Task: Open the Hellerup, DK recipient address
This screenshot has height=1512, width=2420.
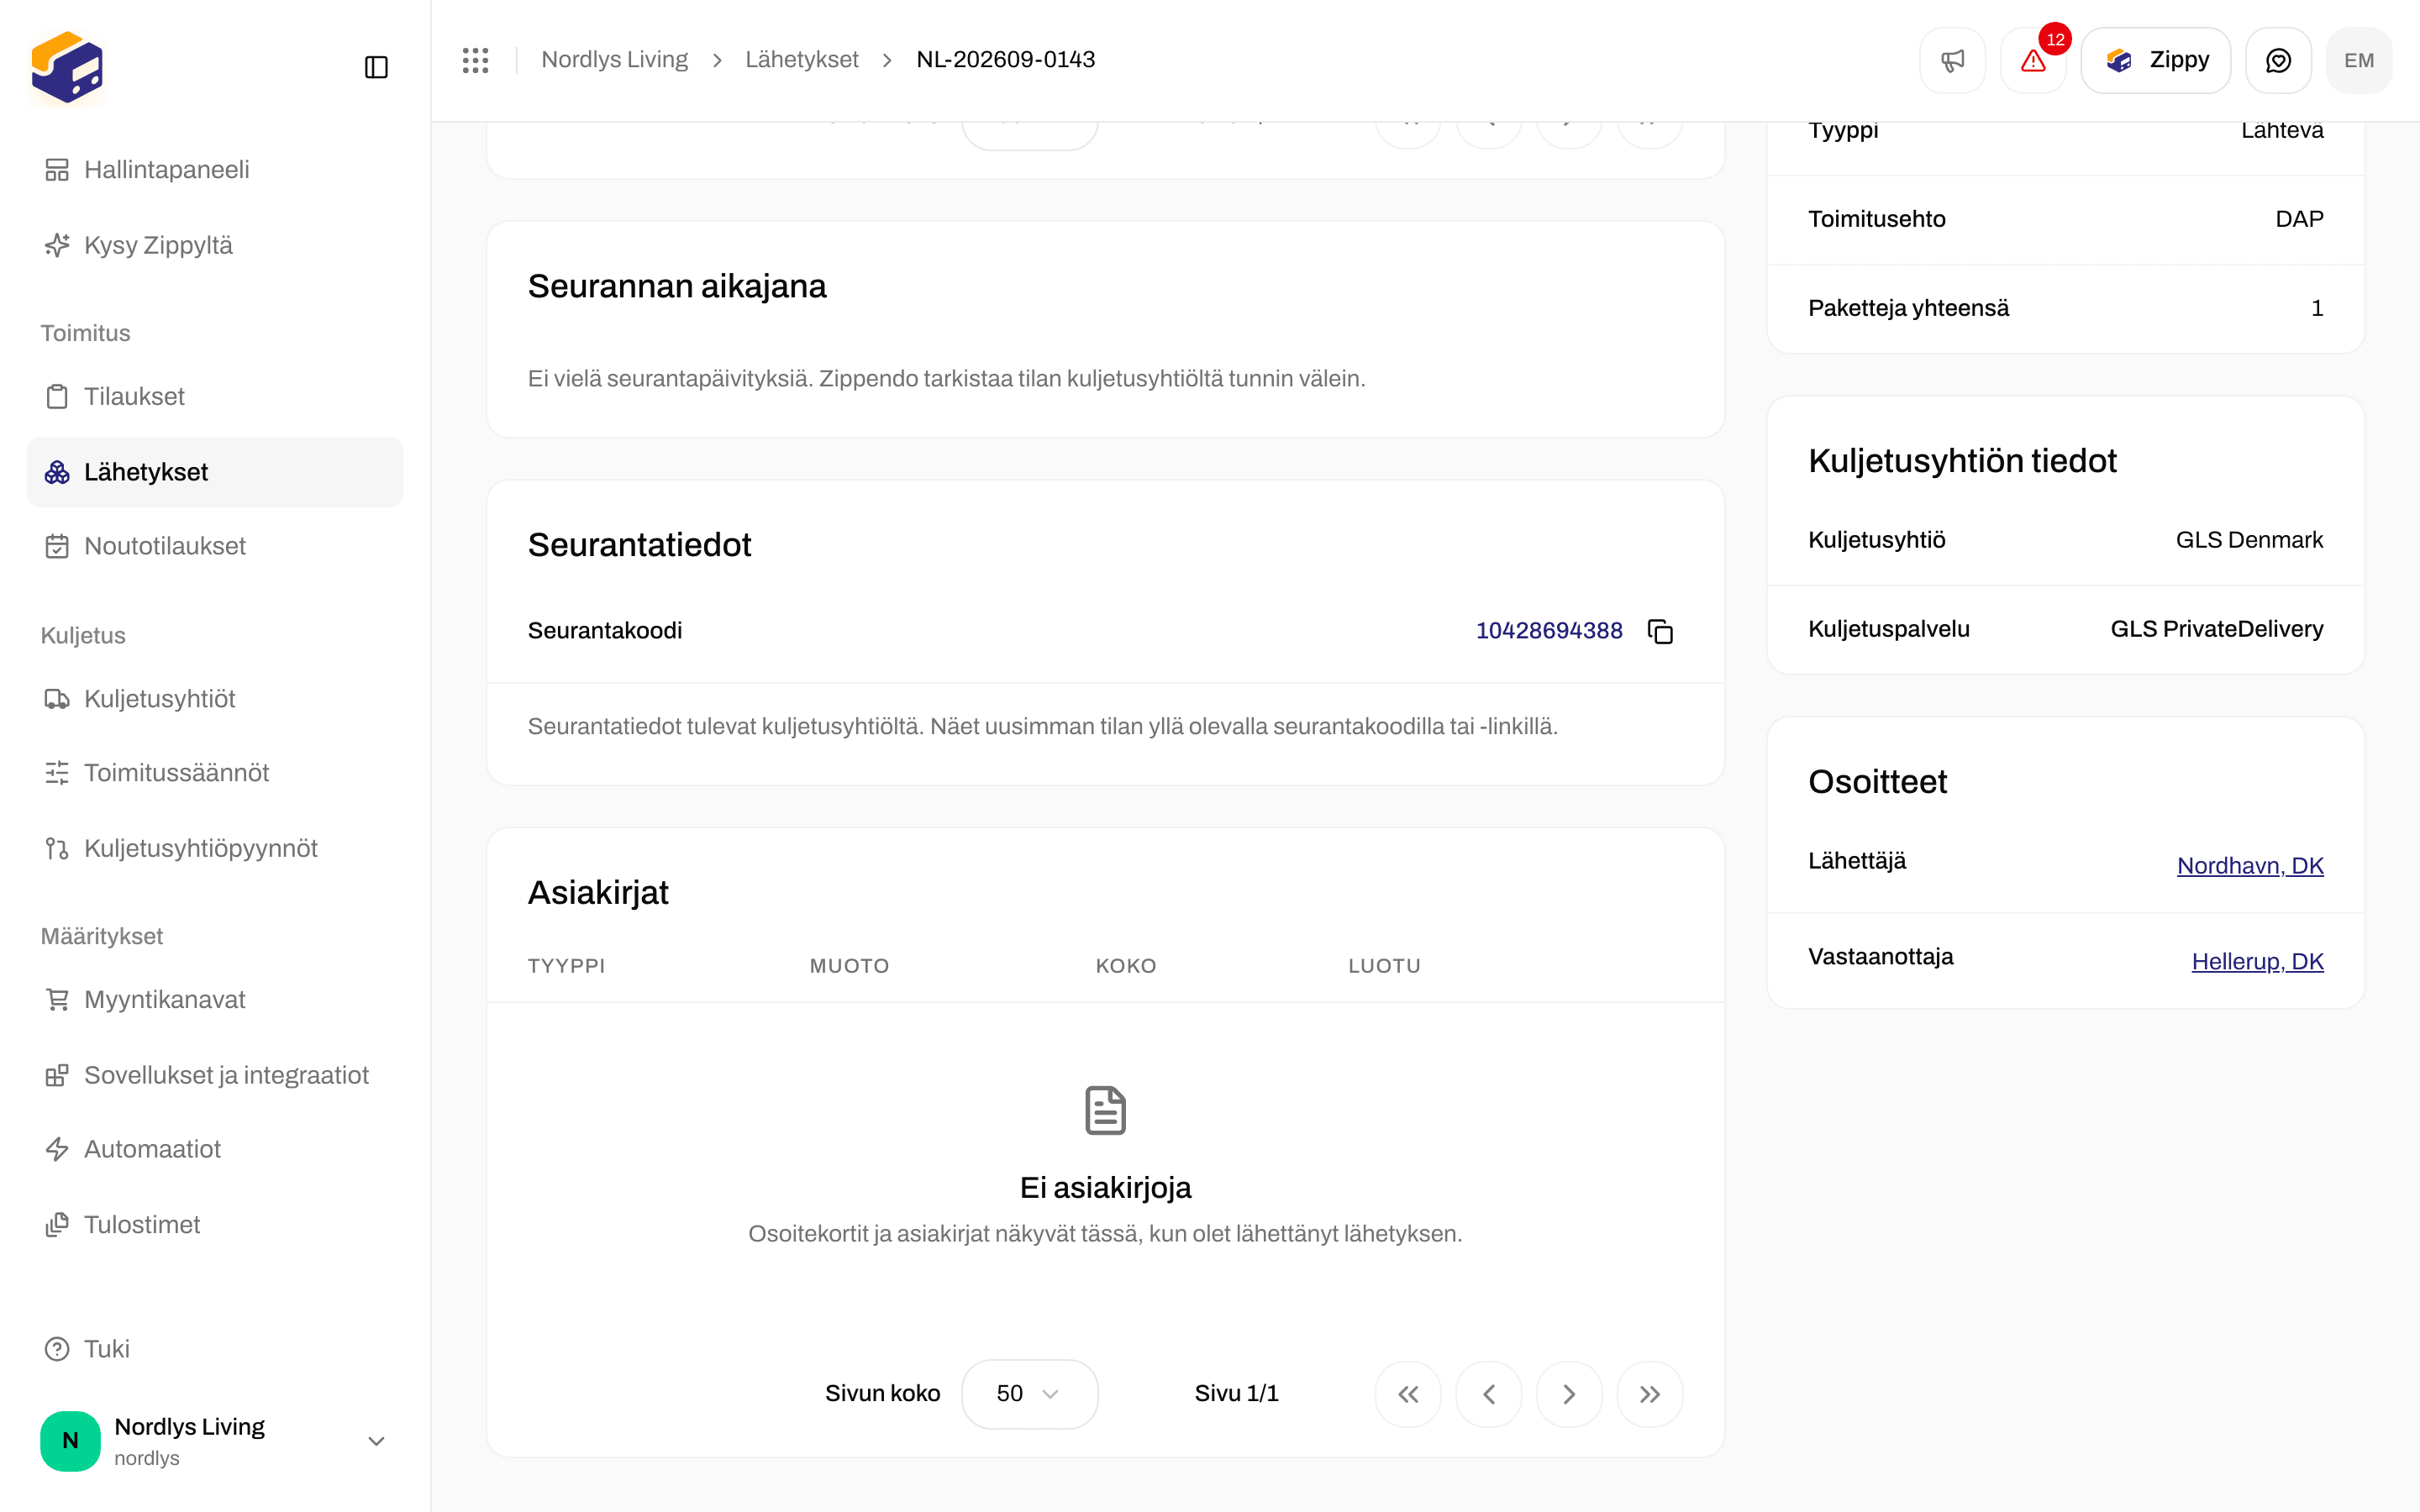Action: pos(2257,961)
